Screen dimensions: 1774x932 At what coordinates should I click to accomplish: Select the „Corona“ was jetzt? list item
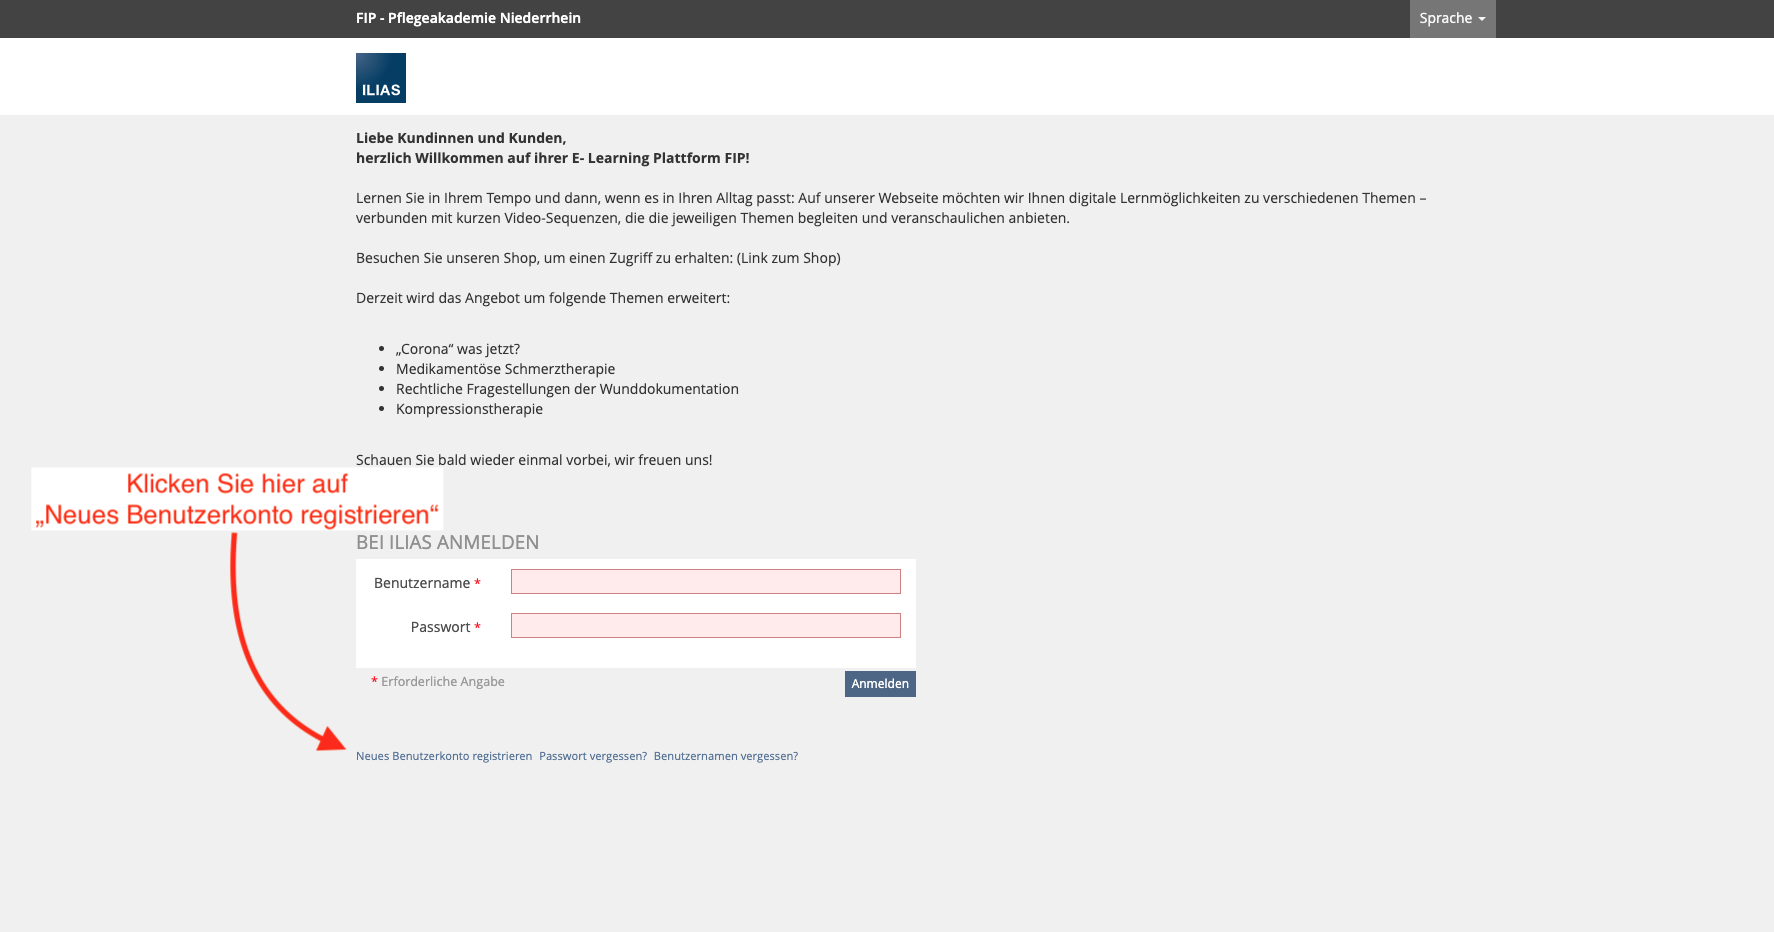click(x=458, y=349)
